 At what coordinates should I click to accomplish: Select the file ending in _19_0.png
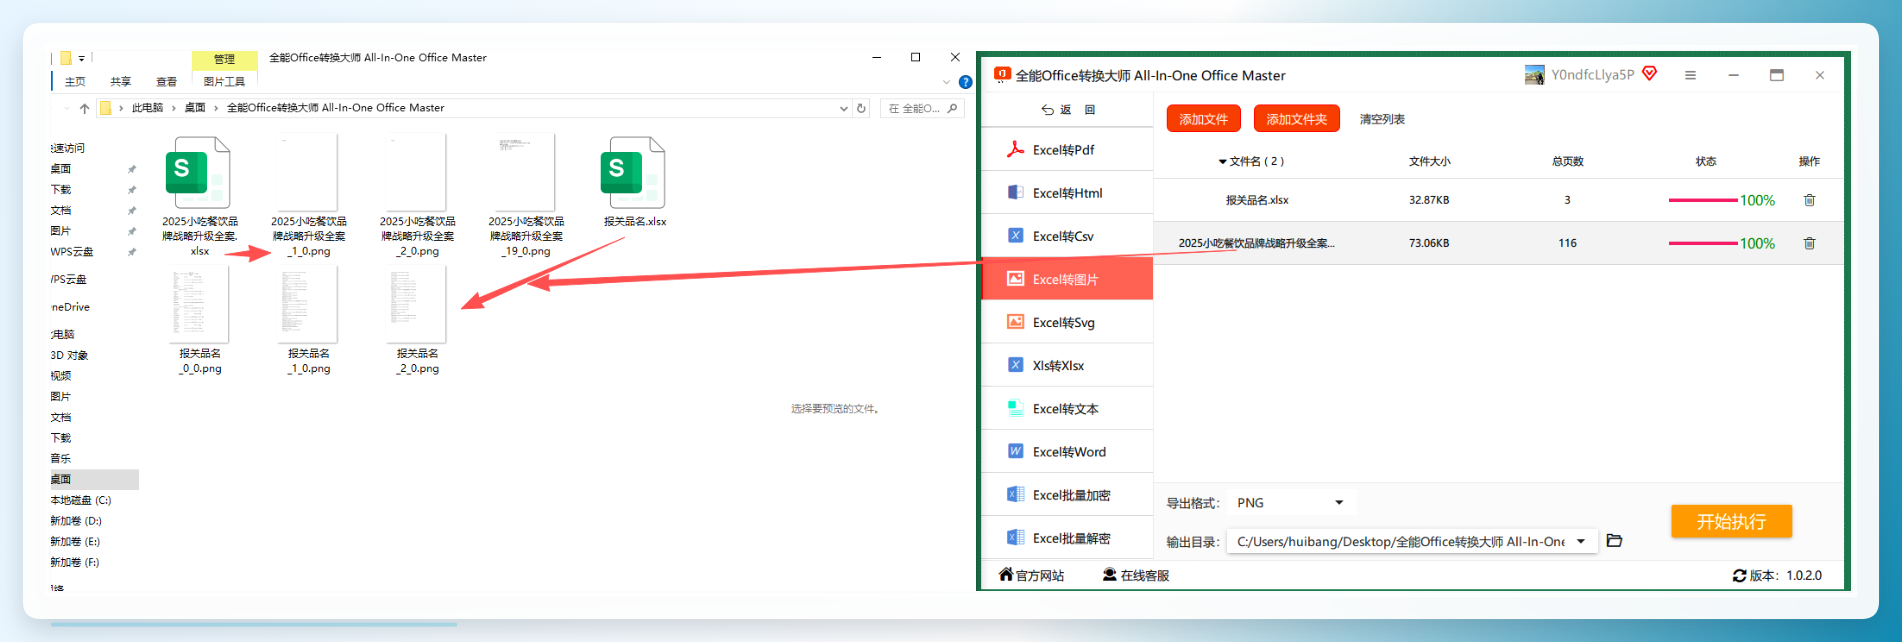[526, 196]
